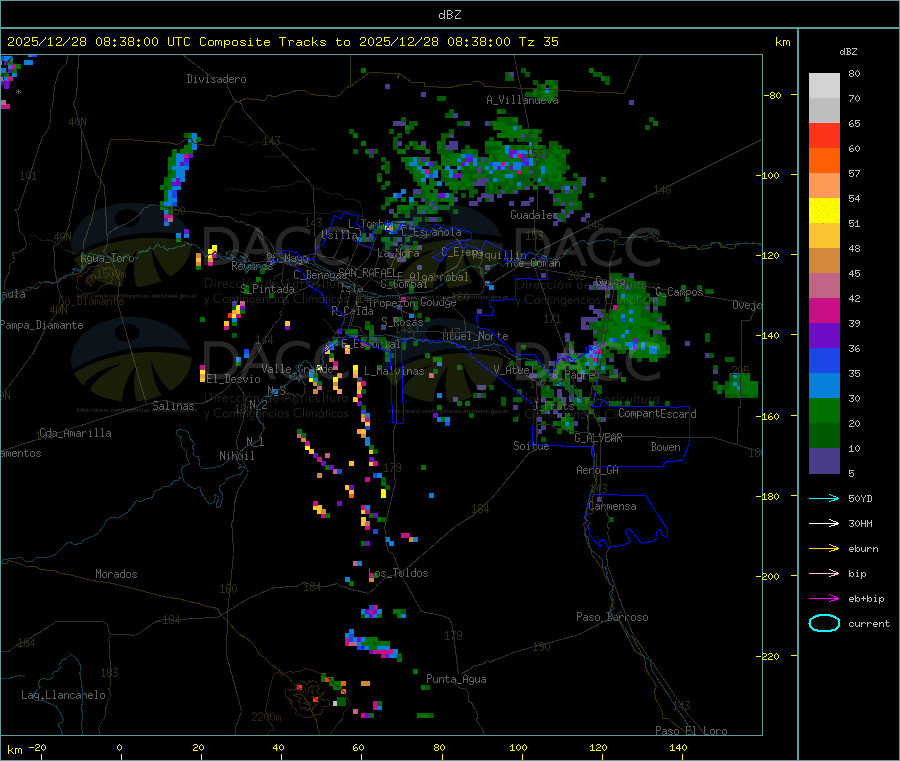Click the Nihuil map label
The width and height of the screenshot is (900, 761).
coord(237,456)
